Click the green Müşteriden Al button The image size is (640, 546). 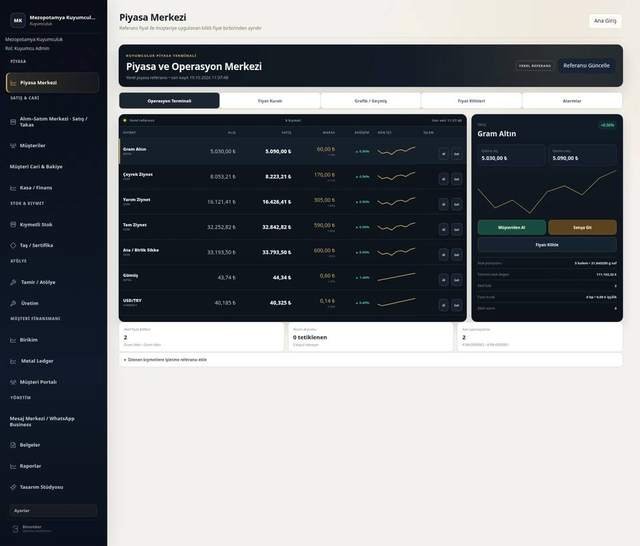[x=511, y=227]
